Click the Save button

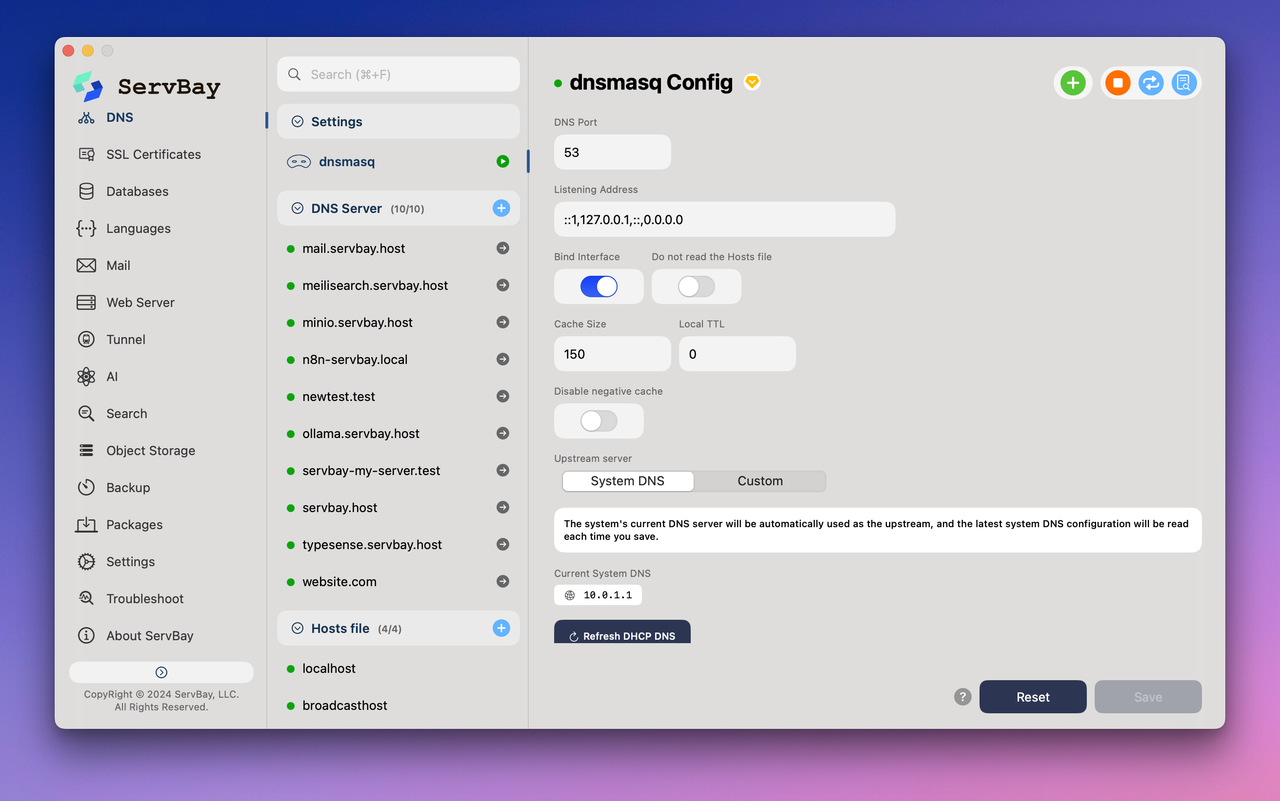tap(1148, 697)
